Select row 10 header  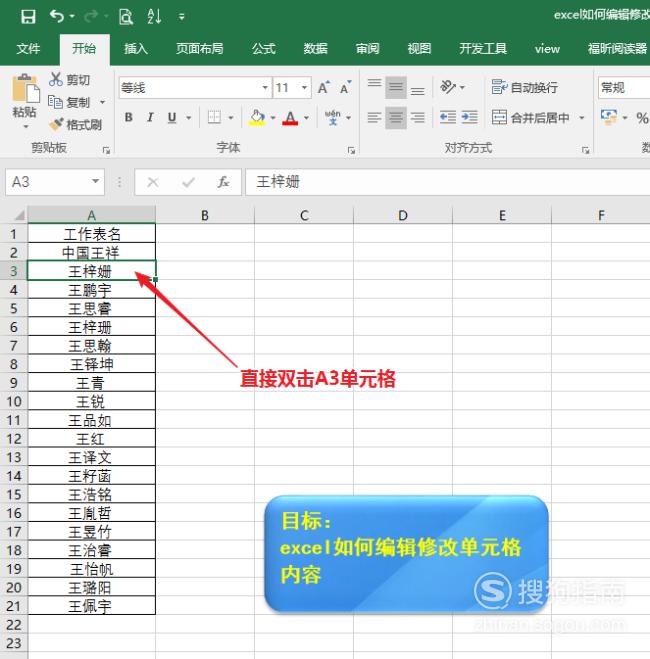(x=14, y=401)
